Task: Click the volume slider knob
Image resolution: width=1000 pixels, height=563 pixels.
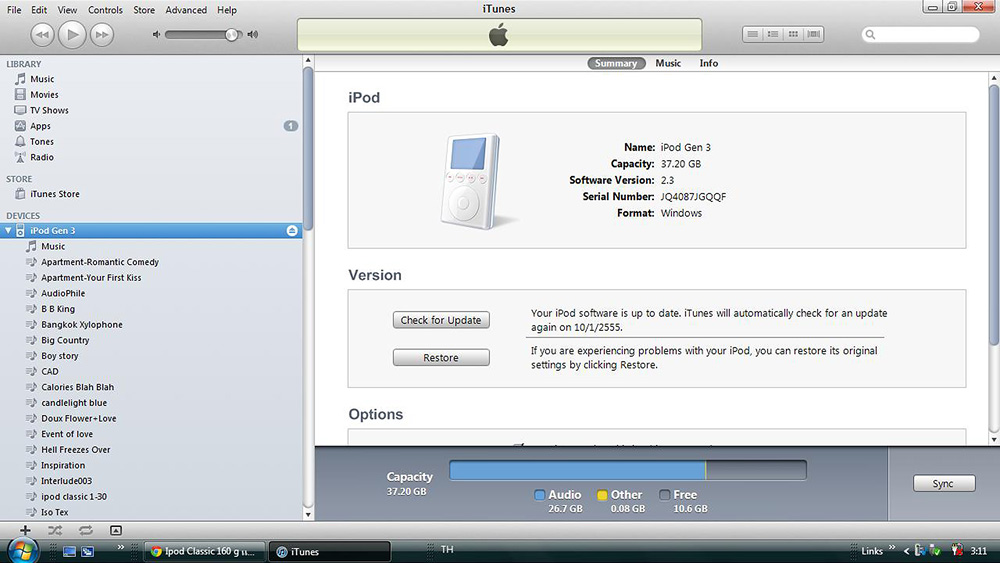Action: 232,35
